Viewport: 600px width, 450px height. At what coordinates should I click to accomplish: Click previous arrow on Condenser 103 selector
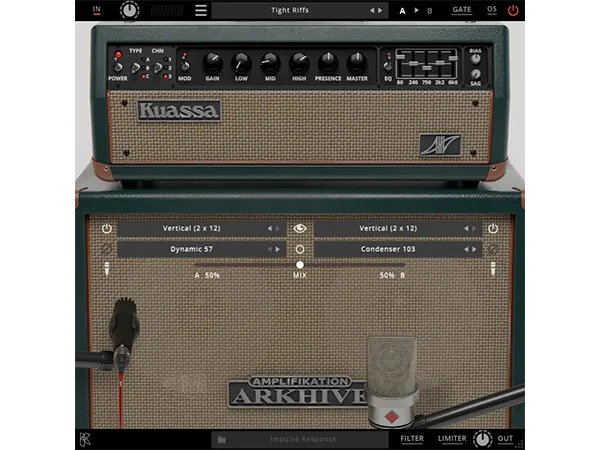466,249
